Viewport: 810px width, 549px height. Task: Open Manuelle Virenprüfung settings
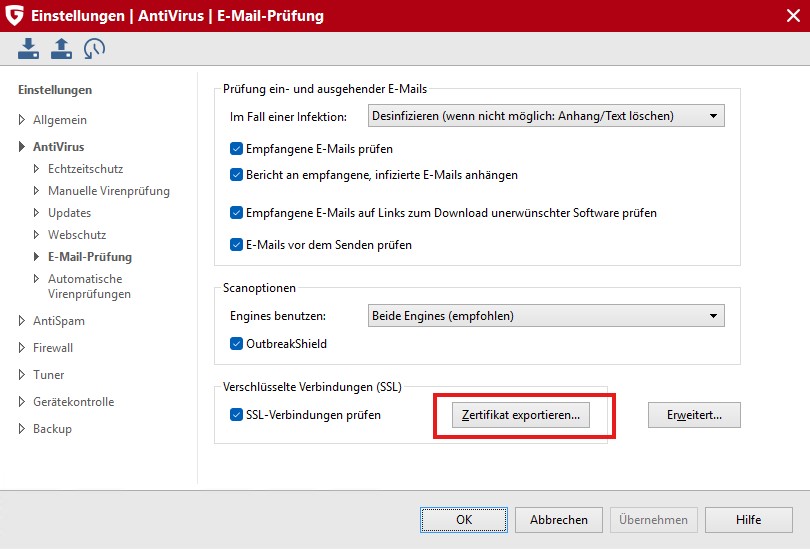[x=109, y=191]
